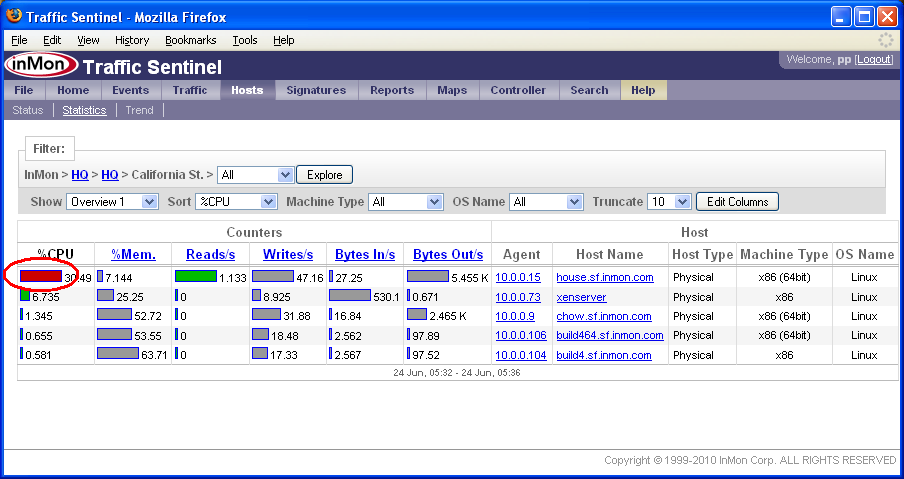
Task: Open the View menu
Action: click(x=88, y=40)
